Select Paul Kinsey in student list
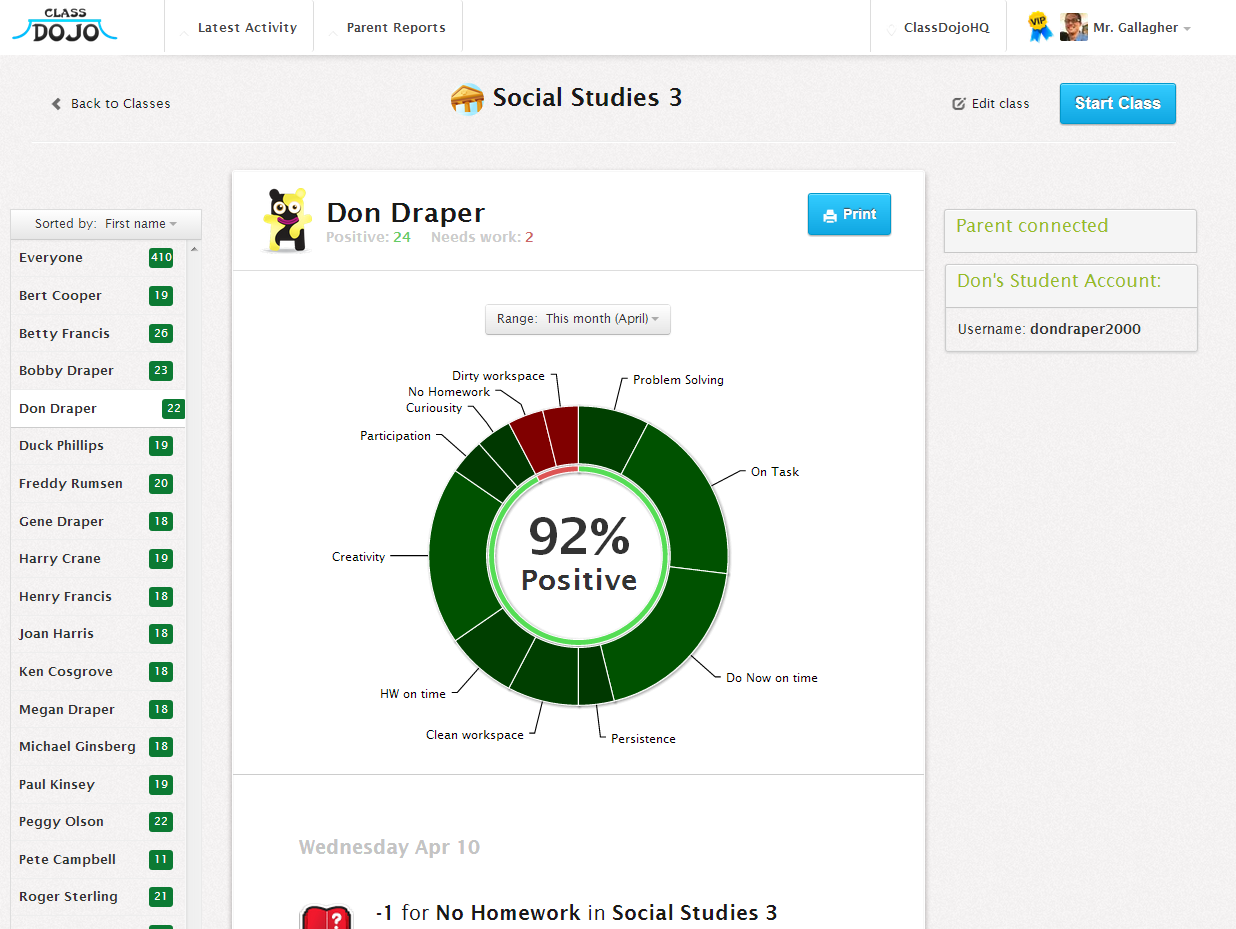The width and height of the screenshot is (1236, 929). pos(97,785)
